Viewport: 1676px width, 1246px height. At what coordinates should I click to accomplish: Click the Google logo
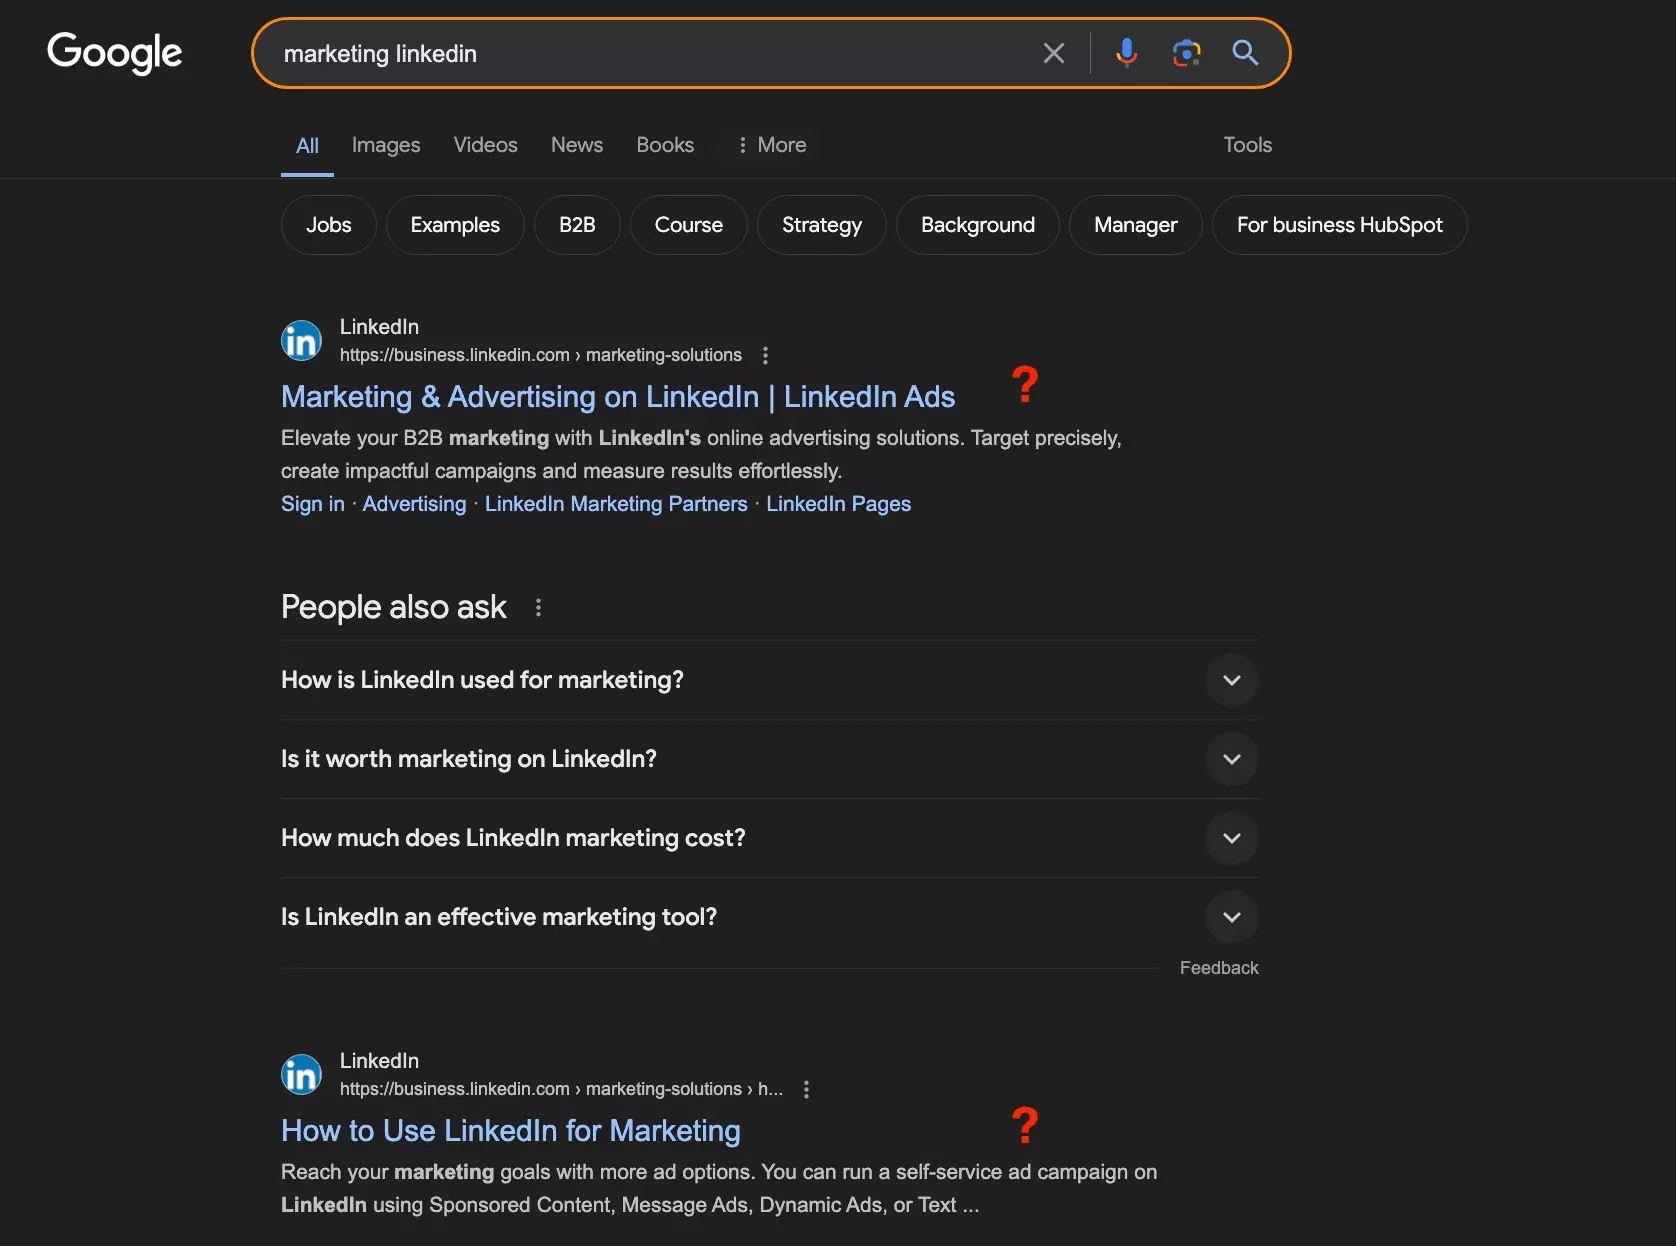[x=114, y=53]
